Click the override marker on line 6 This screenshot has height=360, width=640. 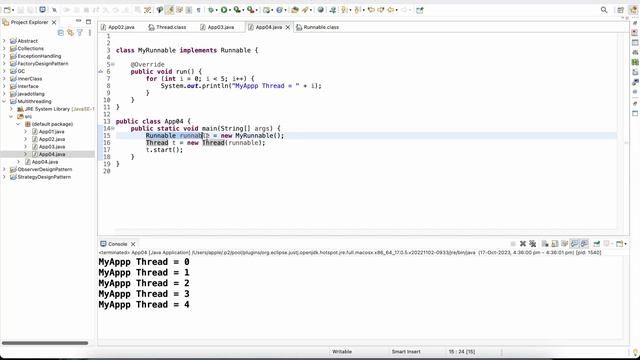pyautogui.click(x=101, y=71)
